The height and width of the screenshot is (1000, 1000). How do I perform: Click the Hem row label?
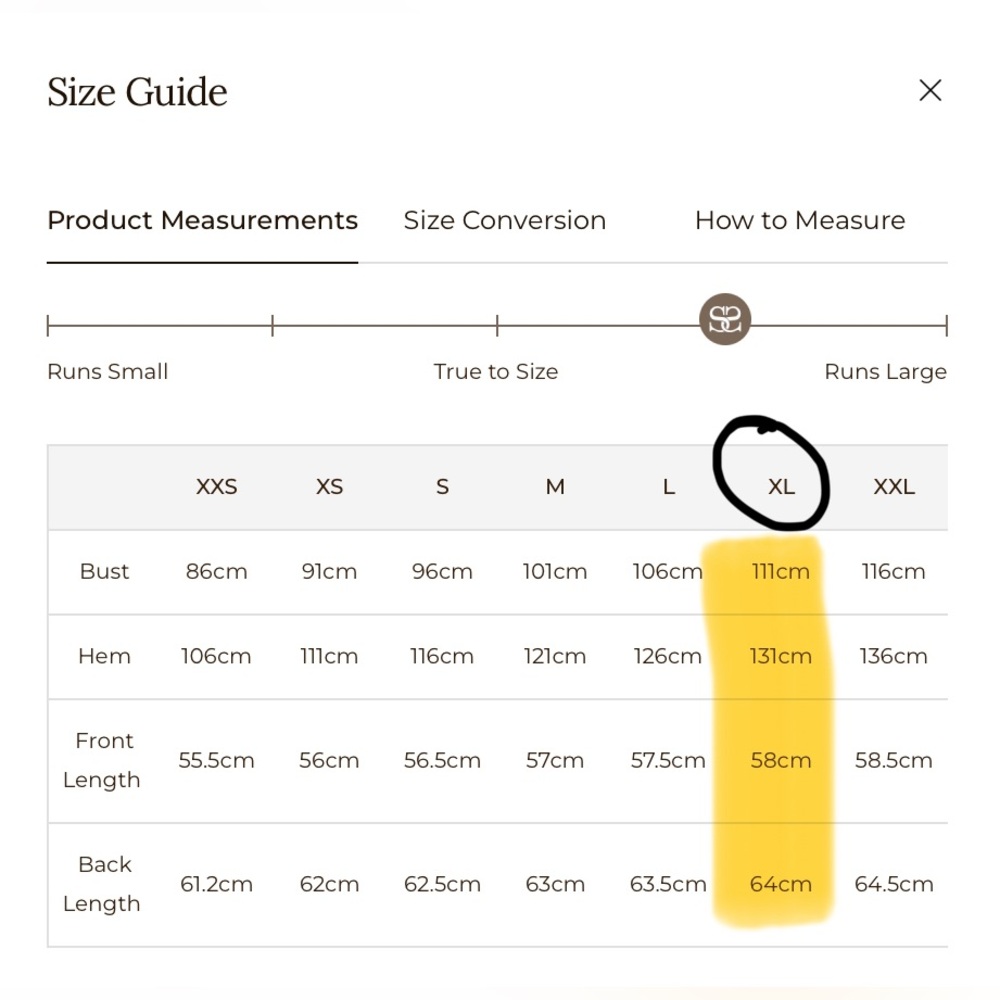[104, 656]
